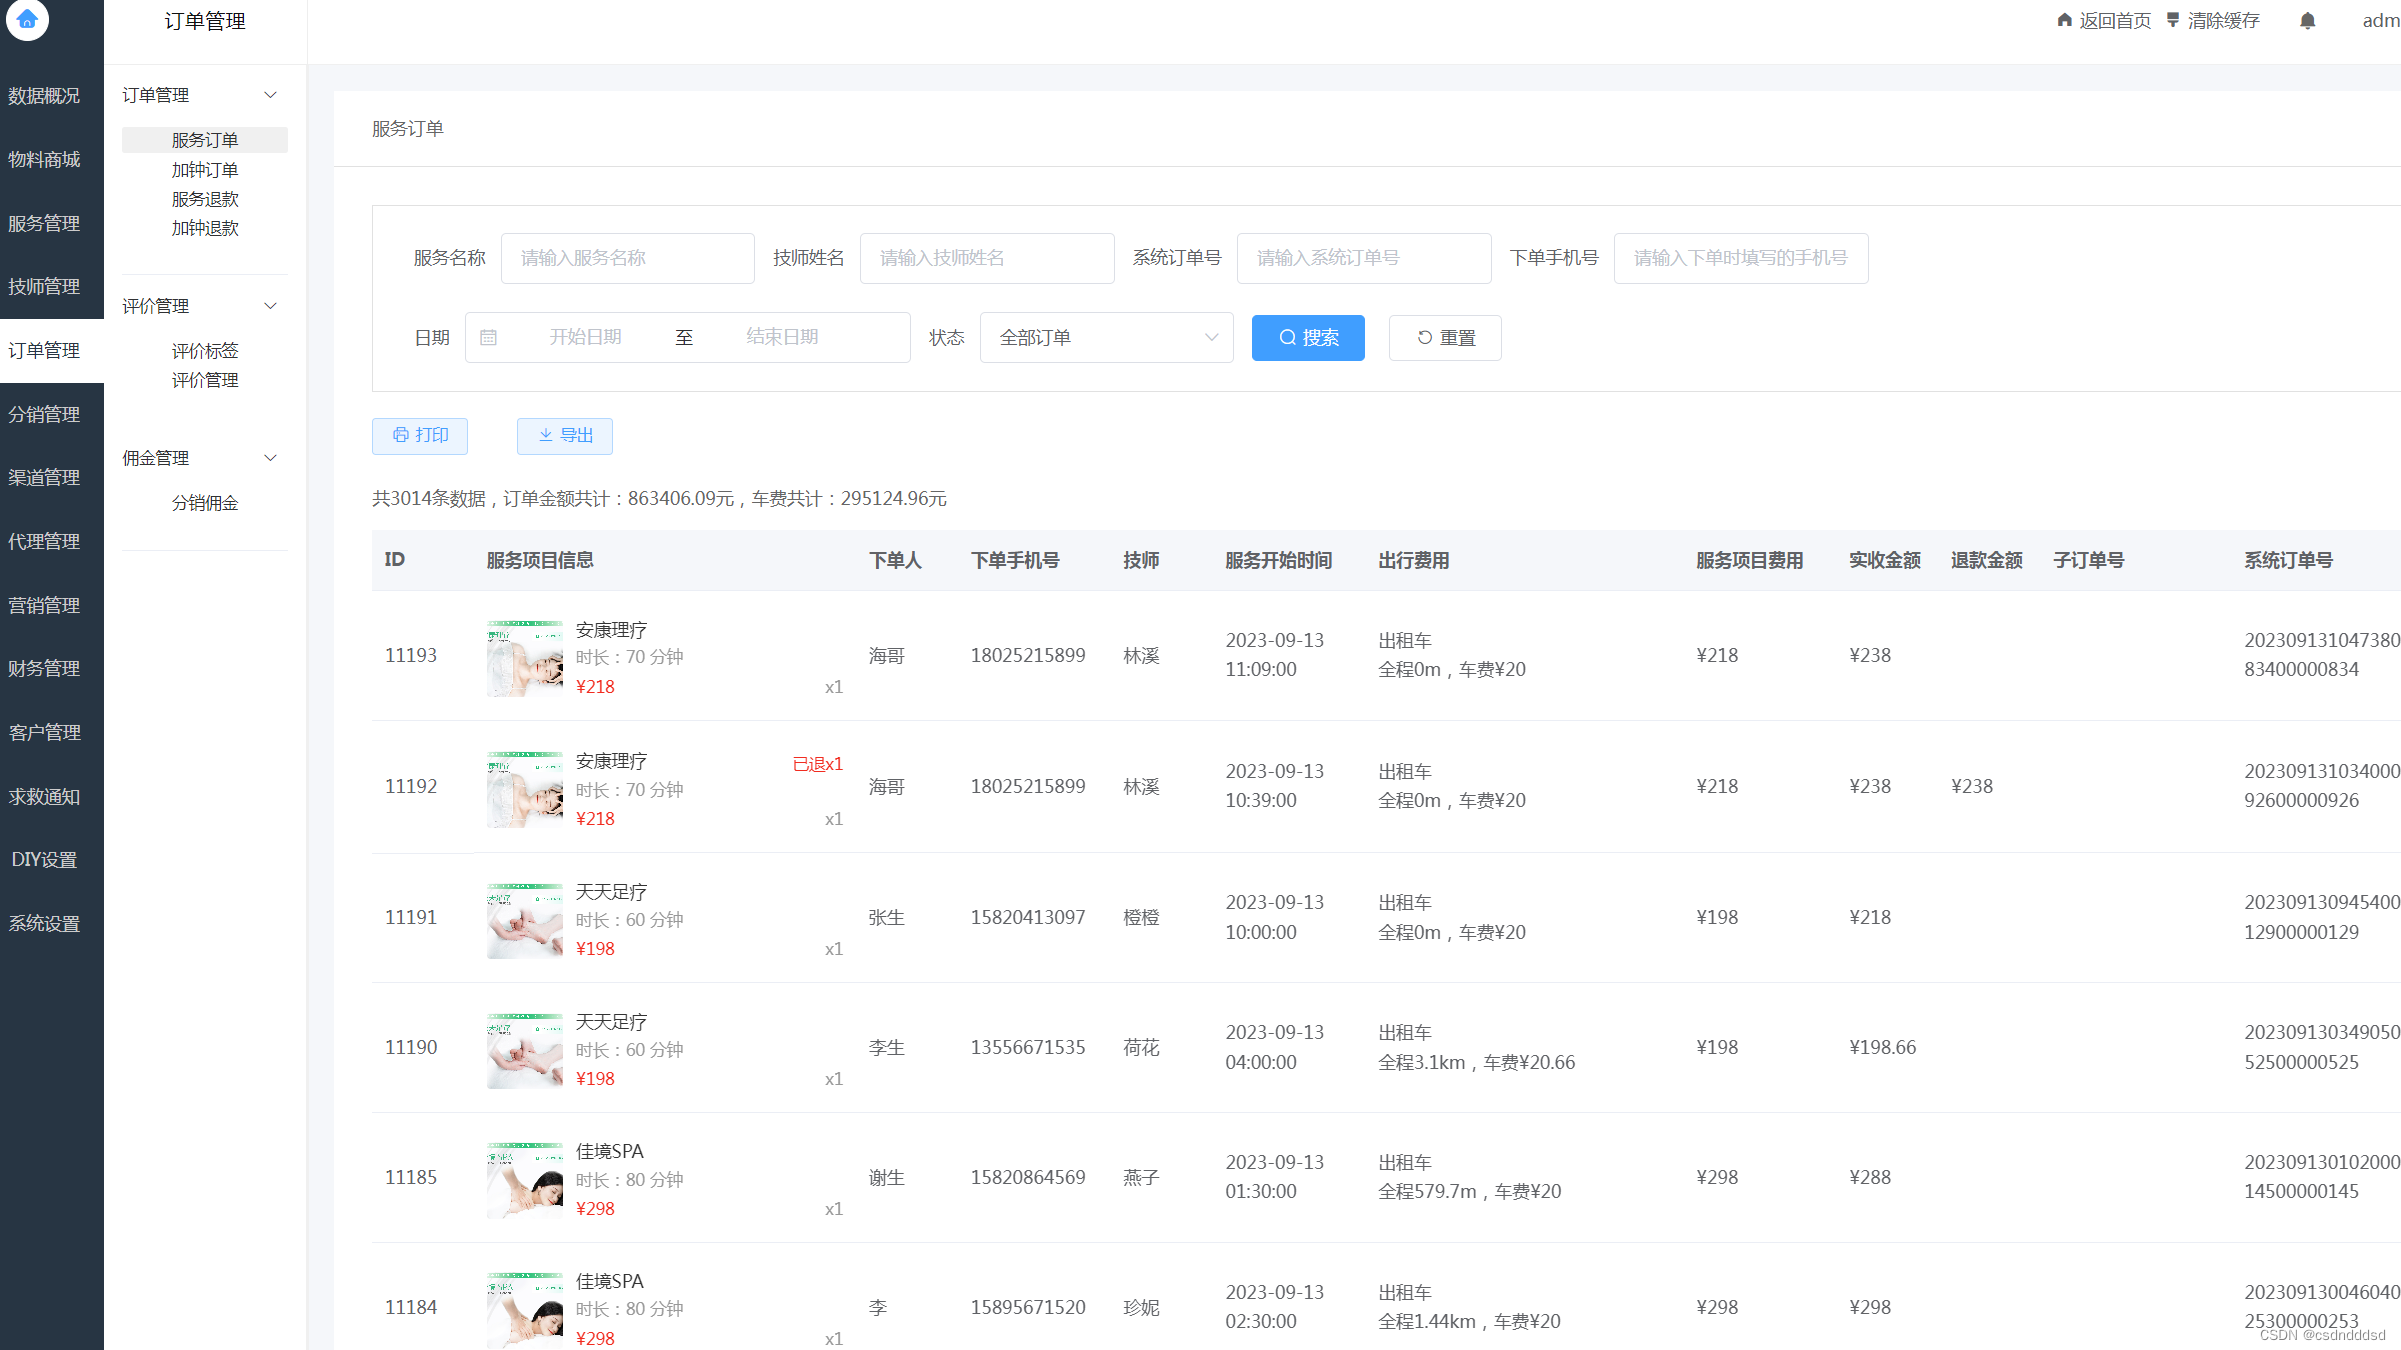Open 数据概况 in the sidebar

point(44,96)
